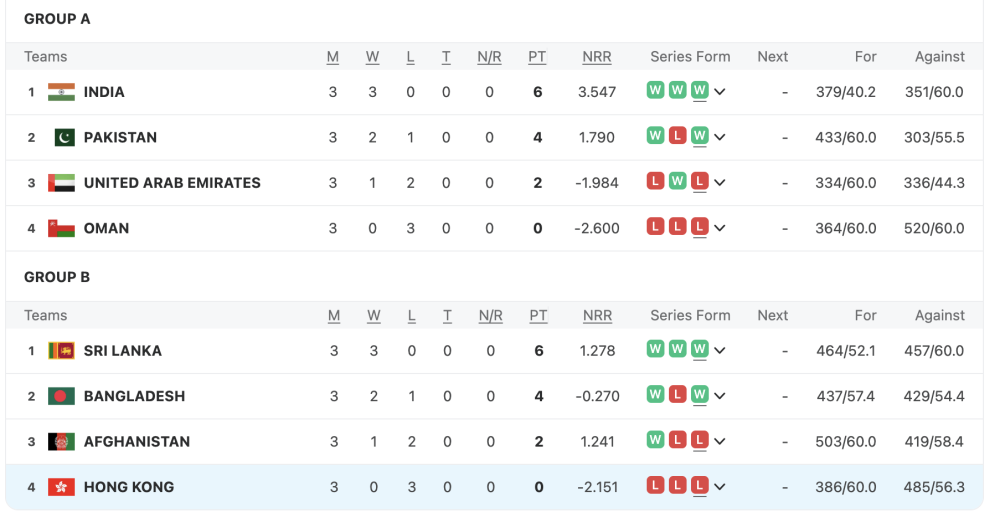Expand India's series form chevron
Screen dimensions: 1000x522
pos(720,92)
